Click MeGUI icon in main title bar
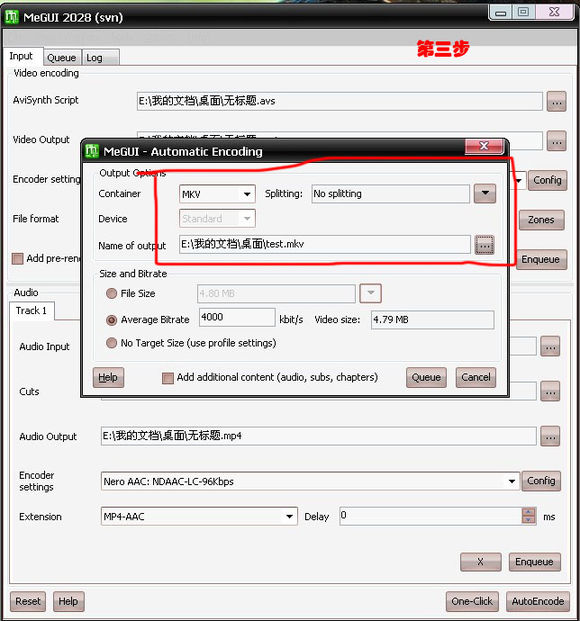Image resolution: width=580 pixels, height=621 pixels. pyautogui.click(x=11, y=17)
